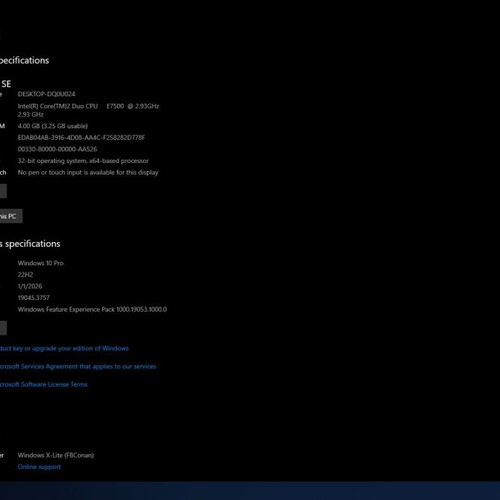Open the Online support link

coord(39,467)
